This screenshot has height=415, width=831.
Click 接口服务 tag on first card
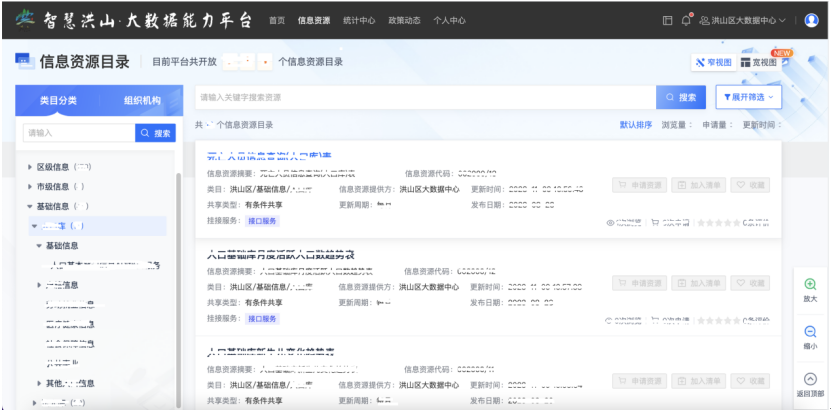(x=262, y=221)
